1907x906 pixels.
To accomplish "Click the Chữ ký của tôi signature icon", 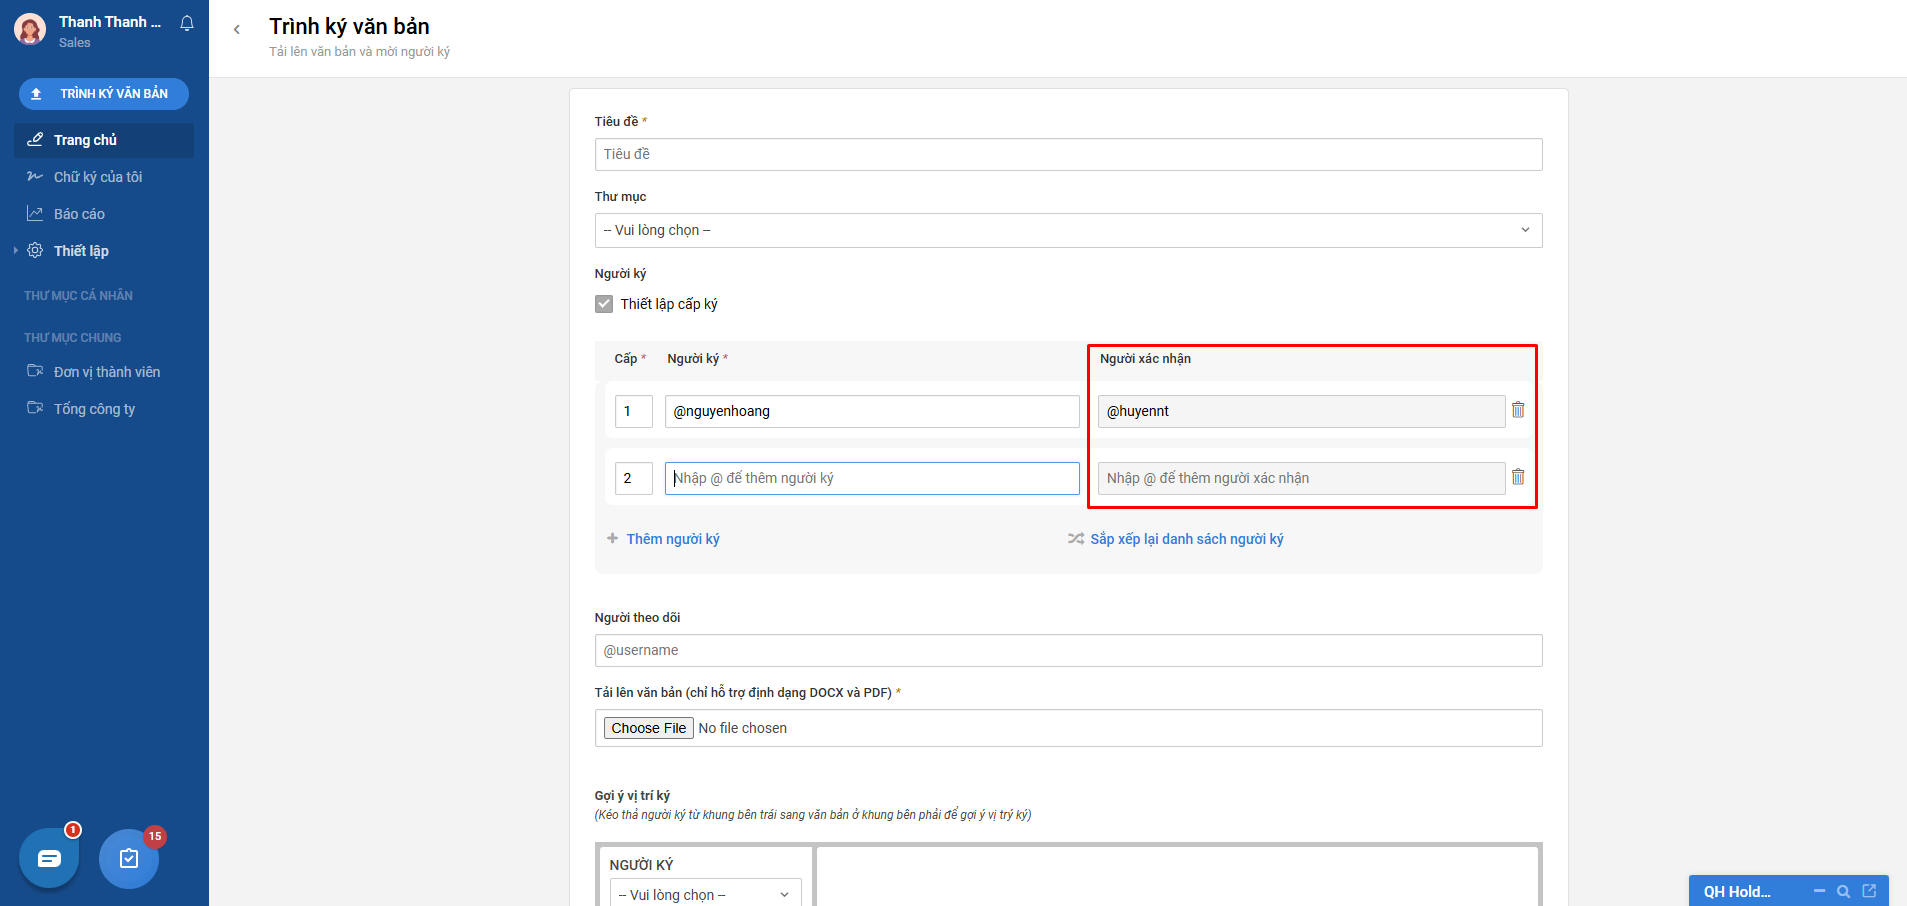I will [x=35, y=177].
